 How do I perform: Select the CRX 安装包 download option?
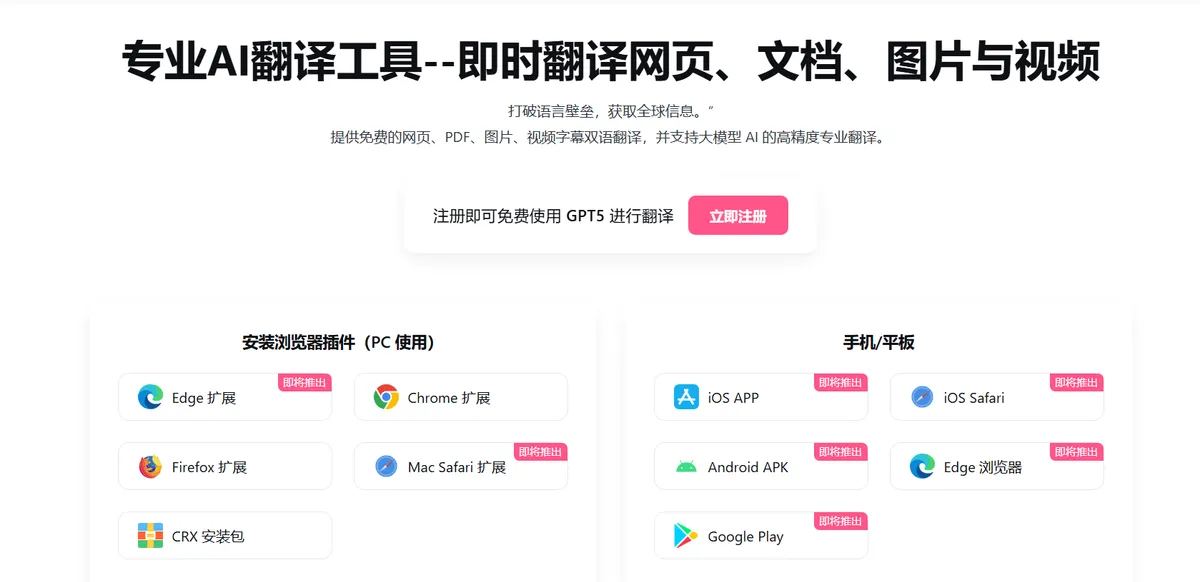coord(225,536)
